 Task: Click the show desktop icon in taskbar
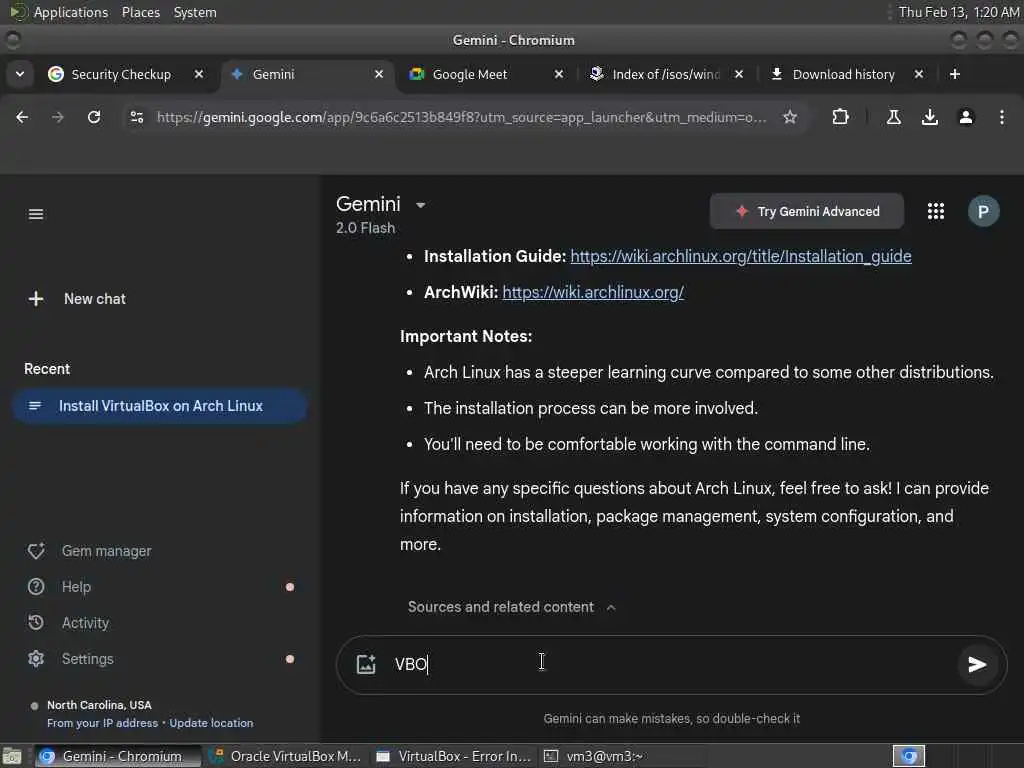tap(12, 757)
